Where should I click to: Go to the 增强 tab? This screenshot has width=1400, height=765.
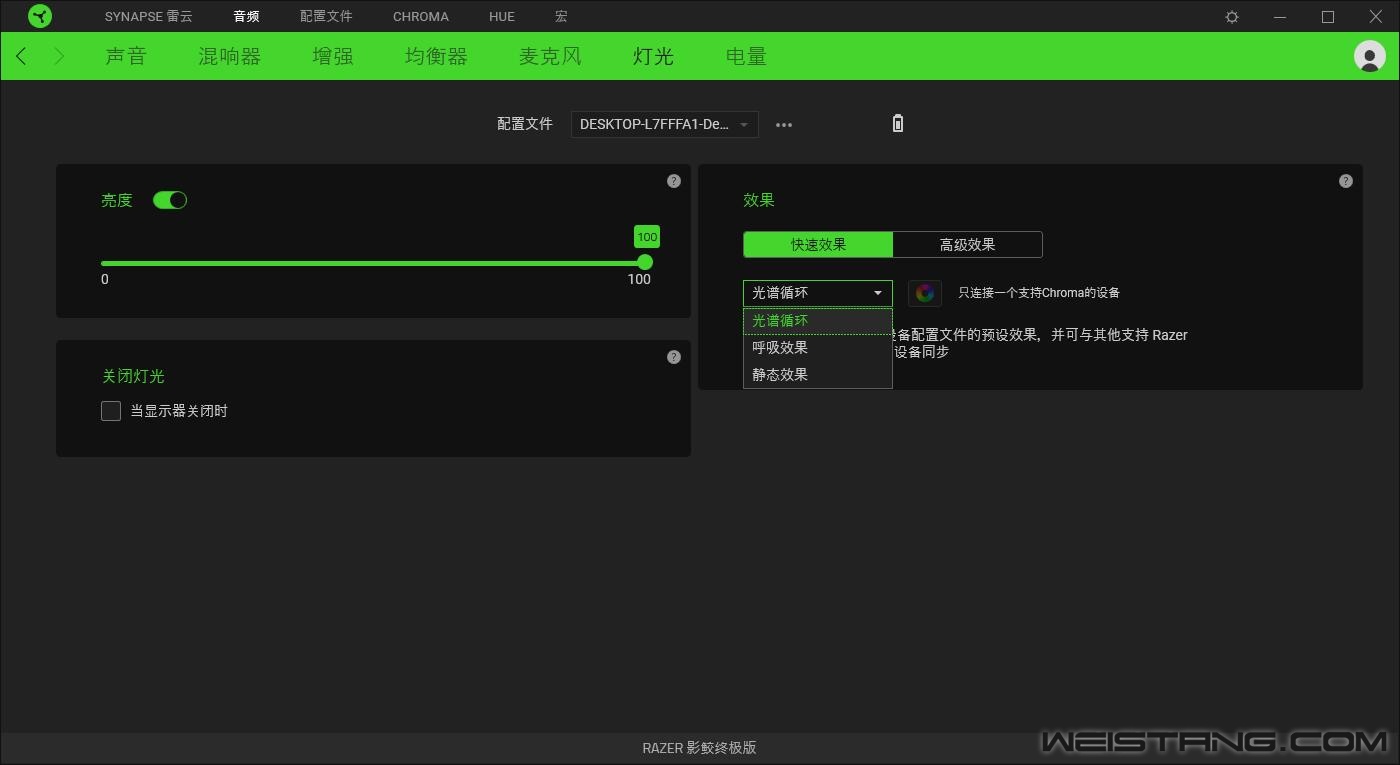pos(333,56)
